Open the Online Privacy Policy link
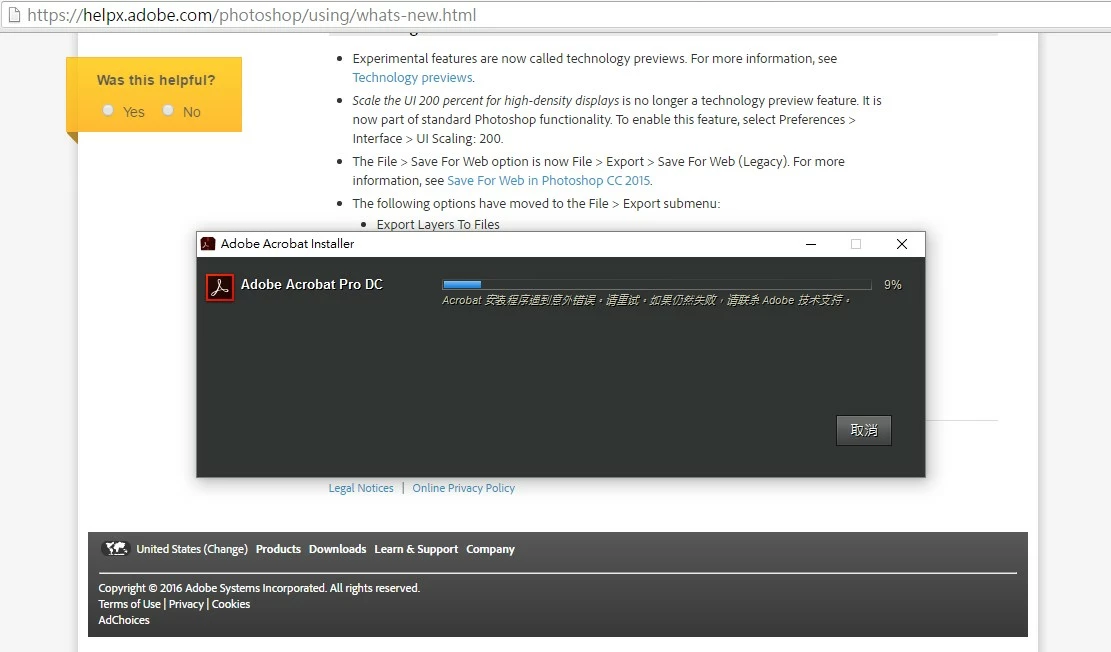1111x652 pixels. coord(463,488)
